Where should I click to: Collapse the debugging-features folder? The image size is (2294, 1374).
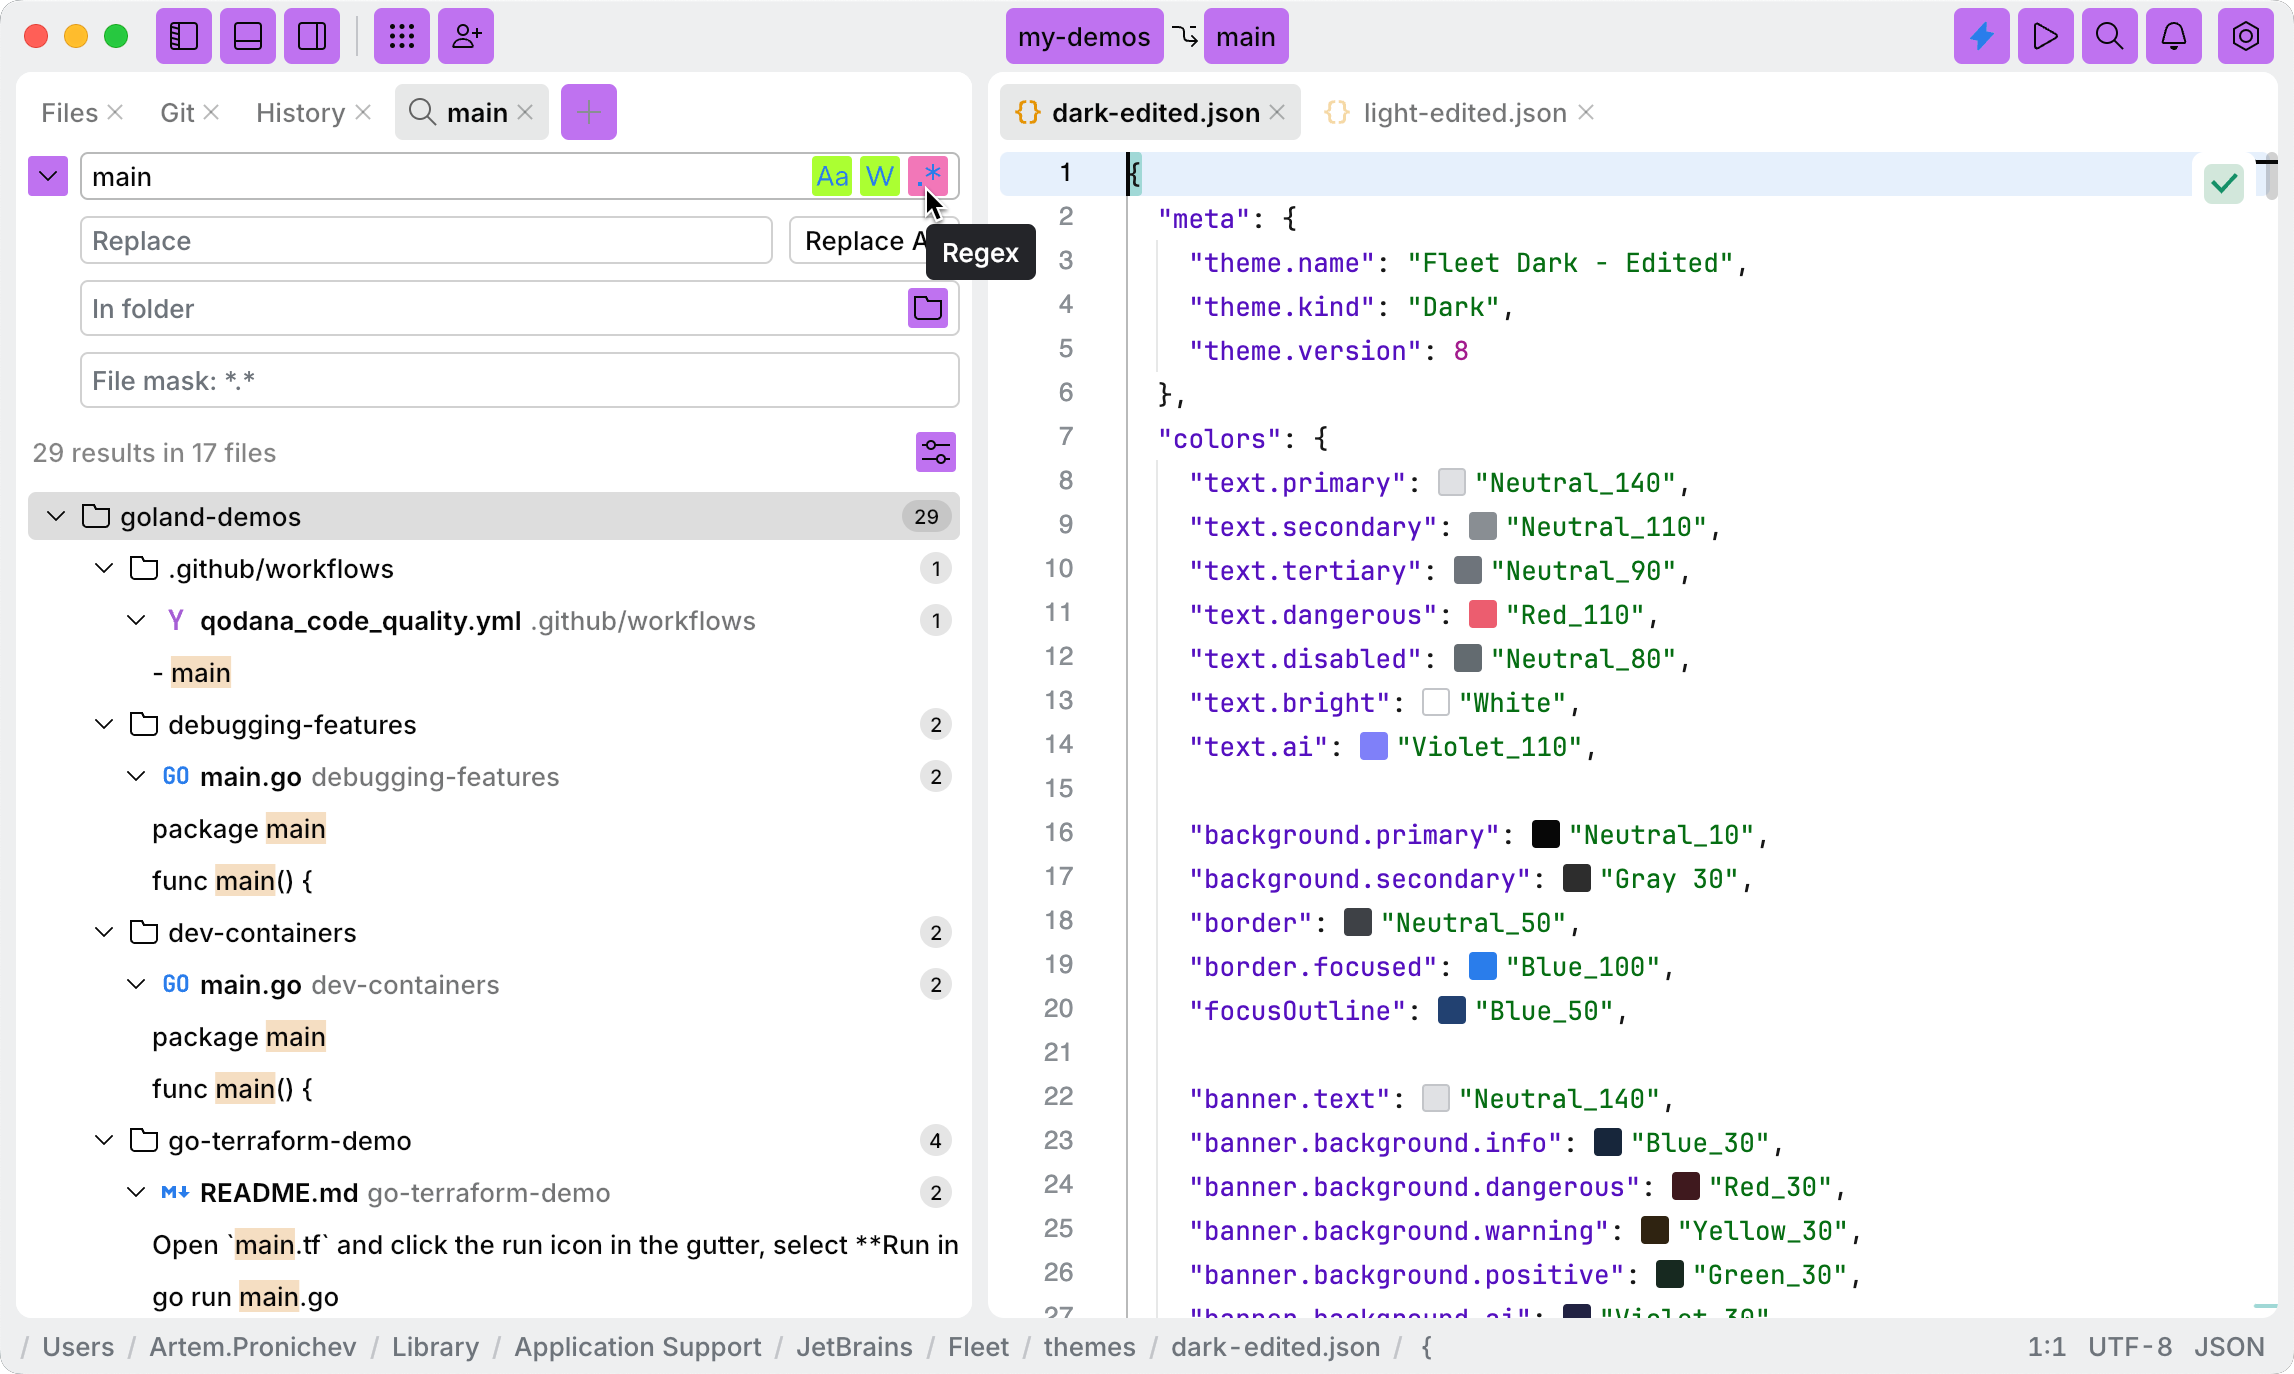coord(103,724)
